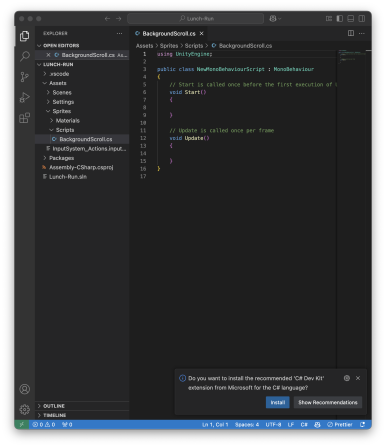Open the Search view in activity bar

pyautogui.click(x=24, y=56)
